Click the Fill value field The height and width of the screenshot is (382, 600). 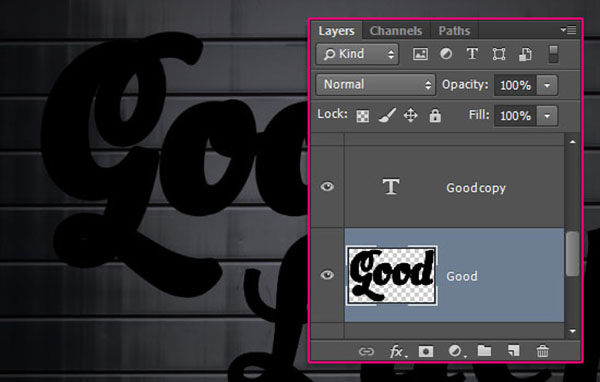click(515, 116)
